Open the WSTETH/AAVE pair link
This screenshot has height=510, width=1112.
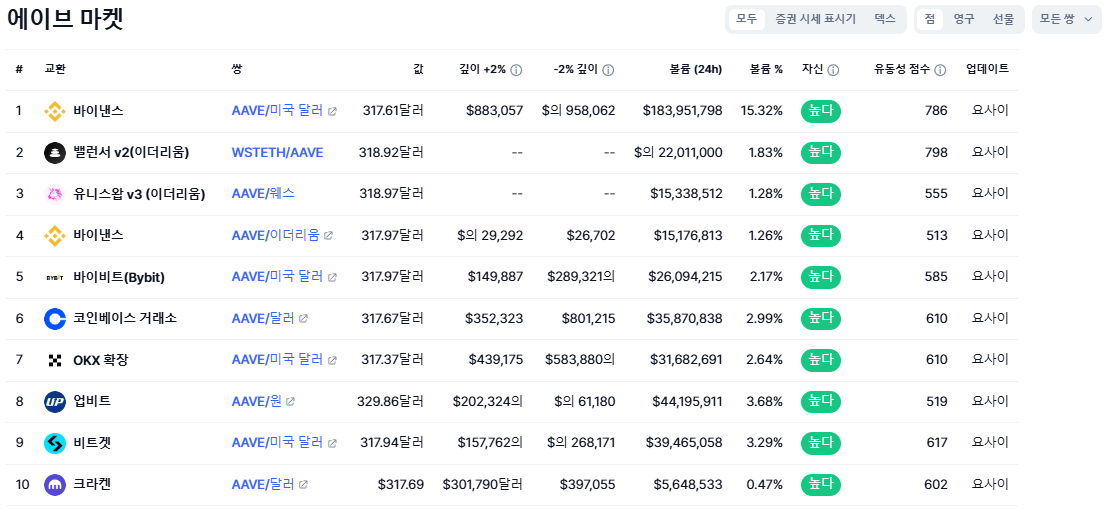[277, 153]
